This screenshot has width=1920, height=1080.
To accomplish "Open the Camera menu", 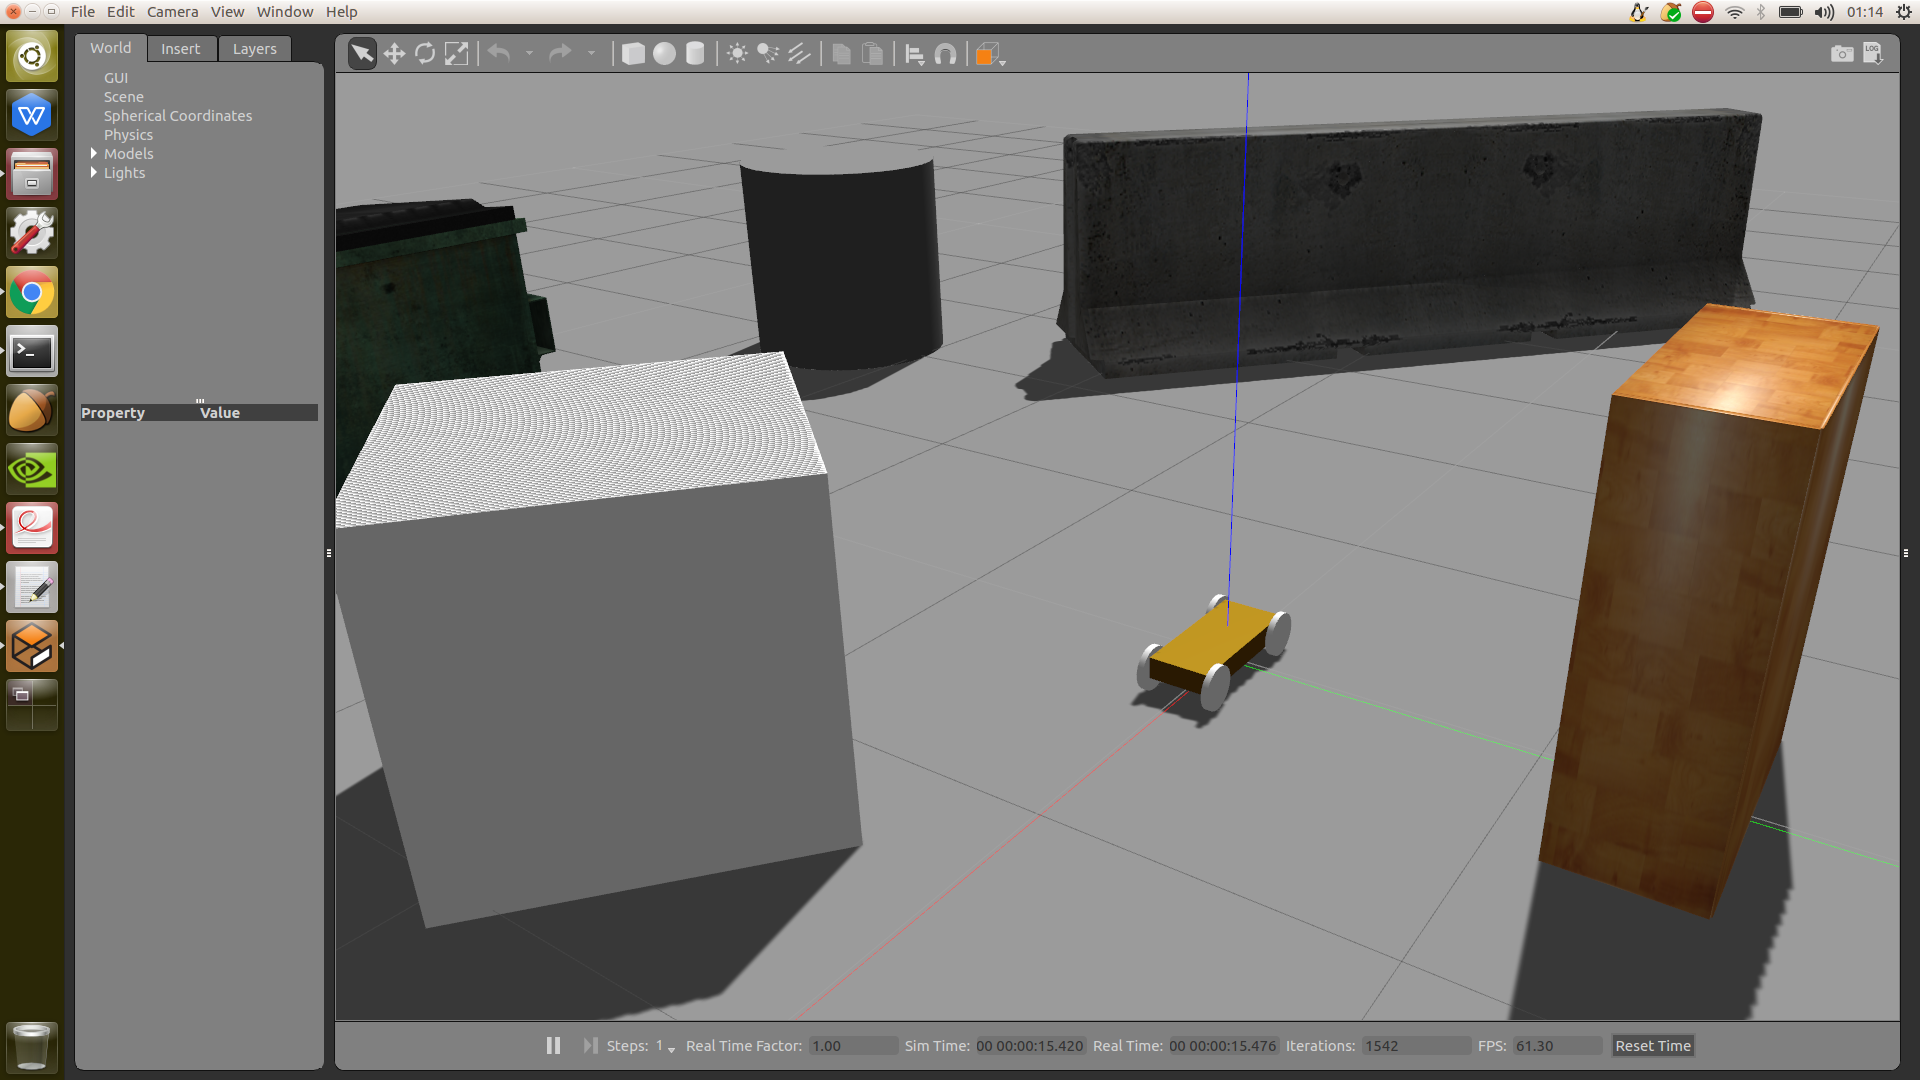I will tap(172, 12).
